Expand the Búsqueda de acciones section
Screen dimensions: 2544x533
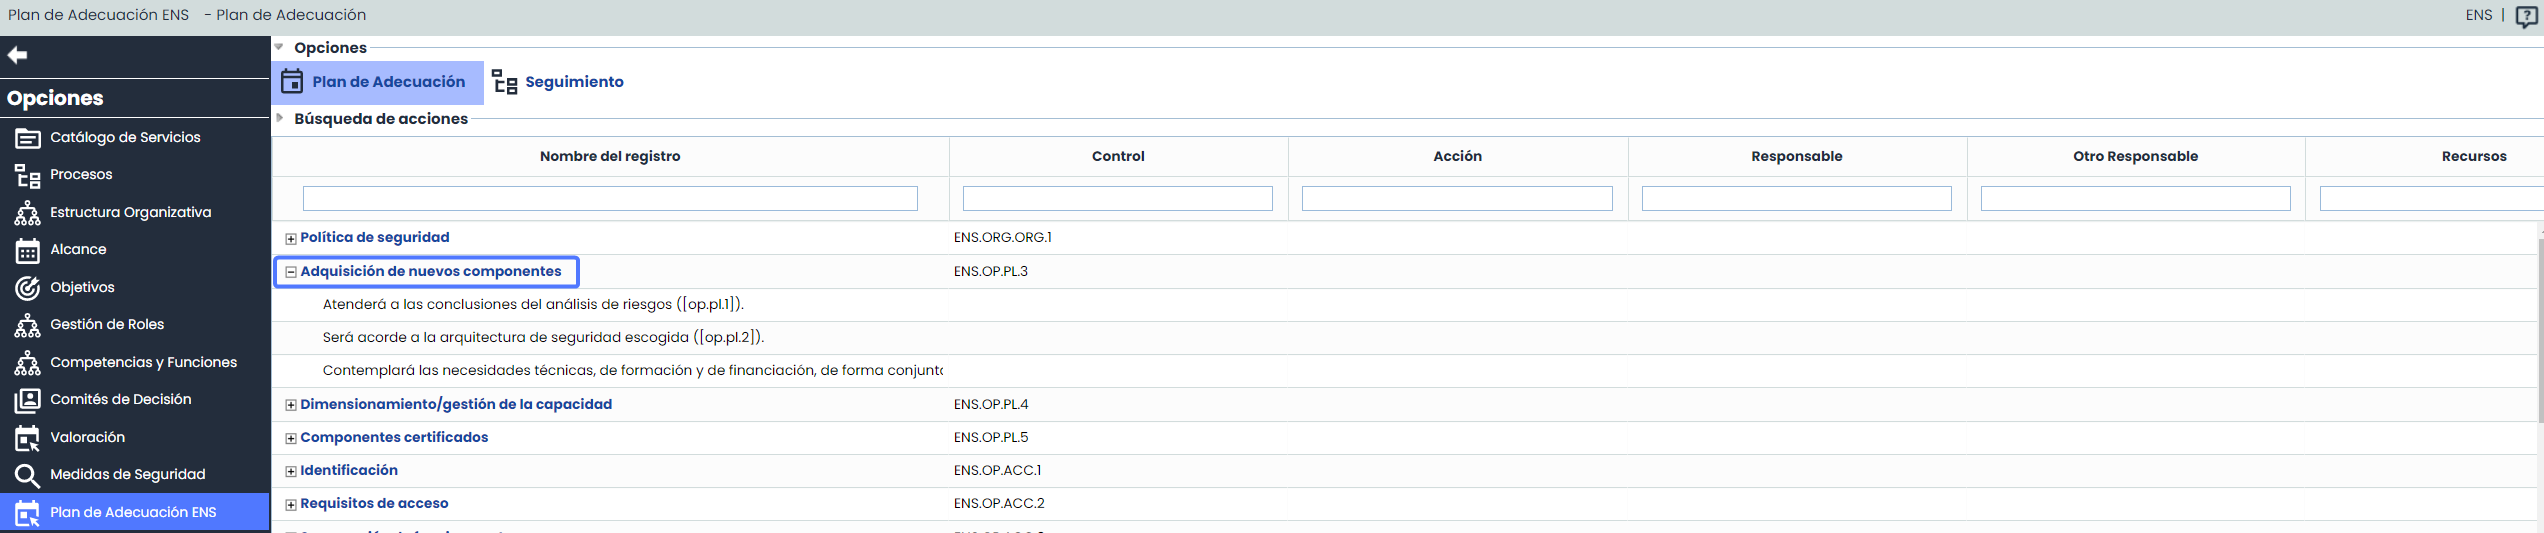tap(280, 118)
